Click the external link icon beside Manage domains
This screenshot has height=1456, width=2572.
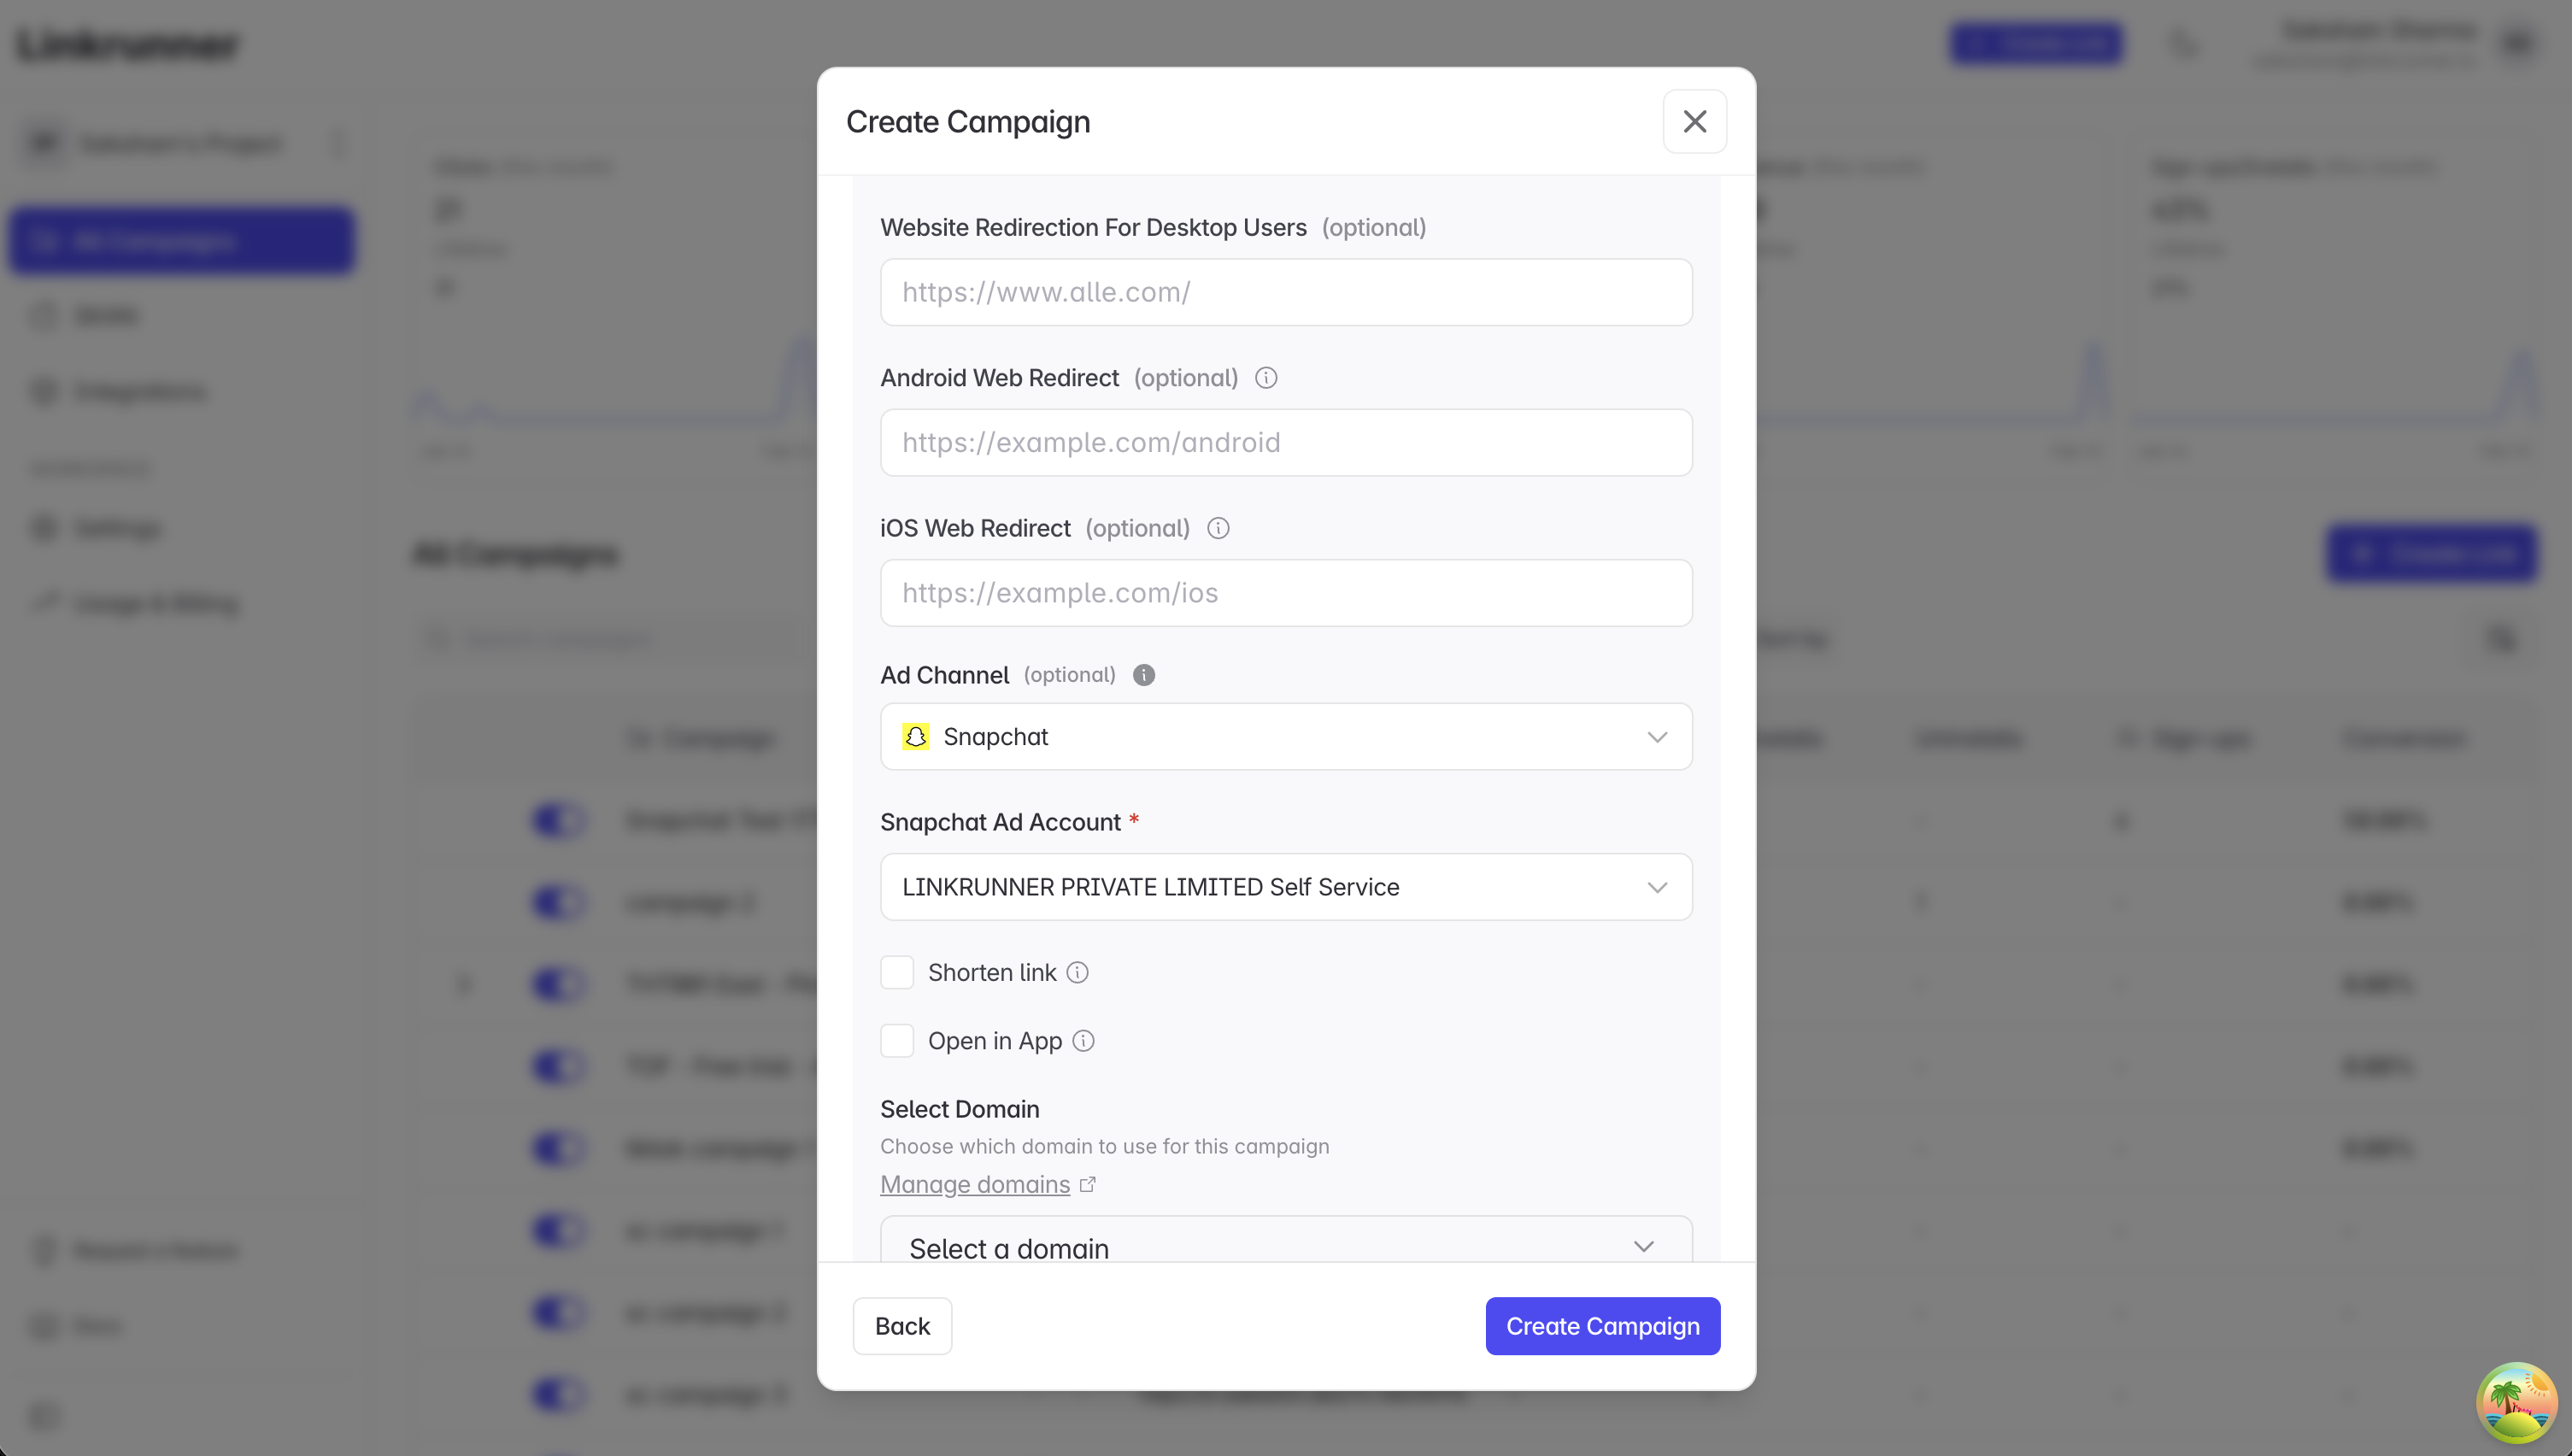click(1088, 1184)
